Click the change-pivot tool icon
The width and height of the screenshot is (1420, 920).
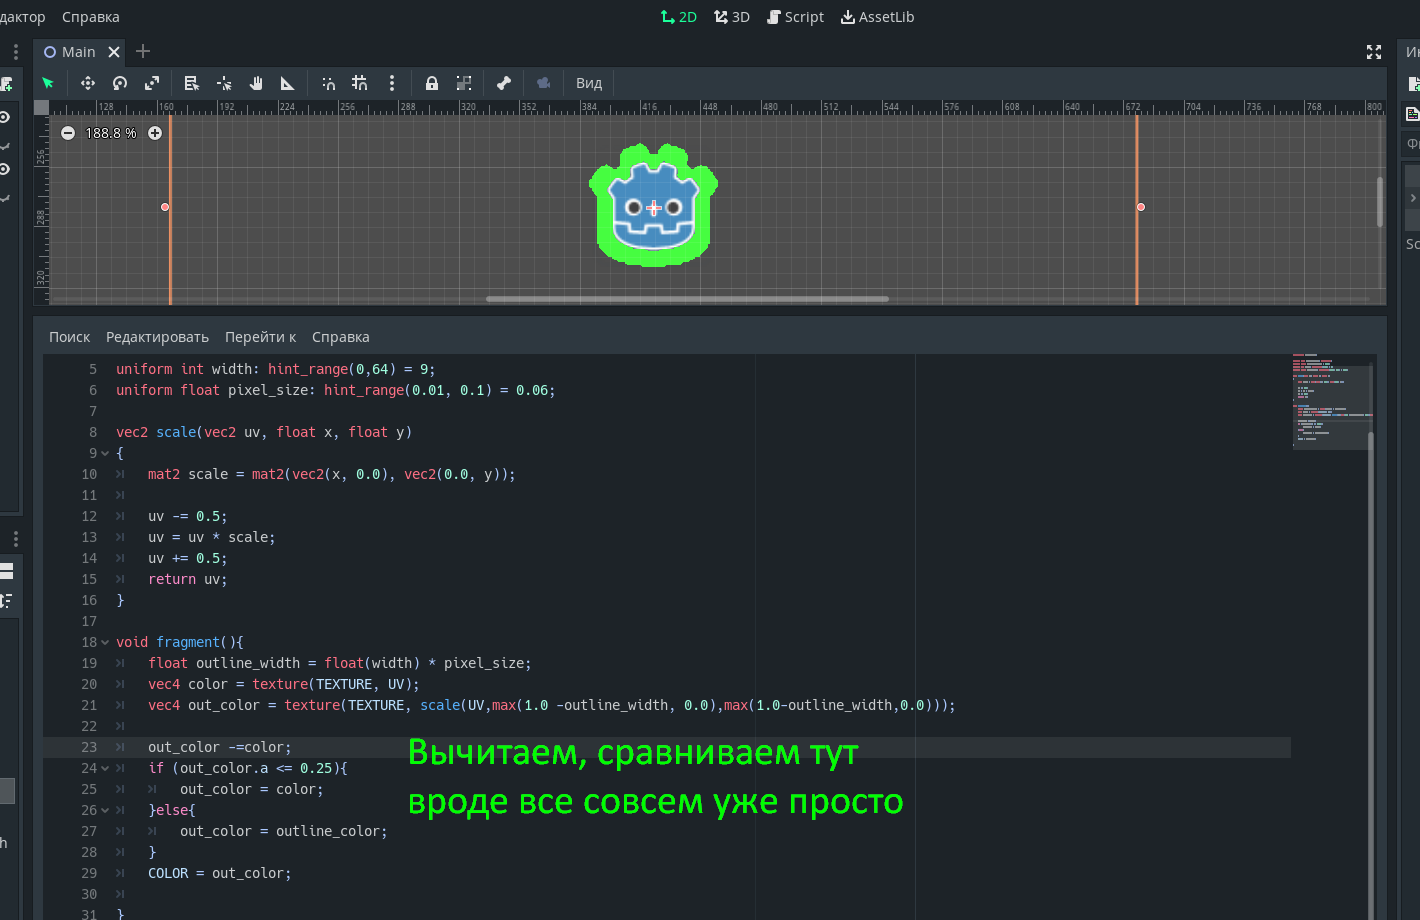(x=224, y=83)
